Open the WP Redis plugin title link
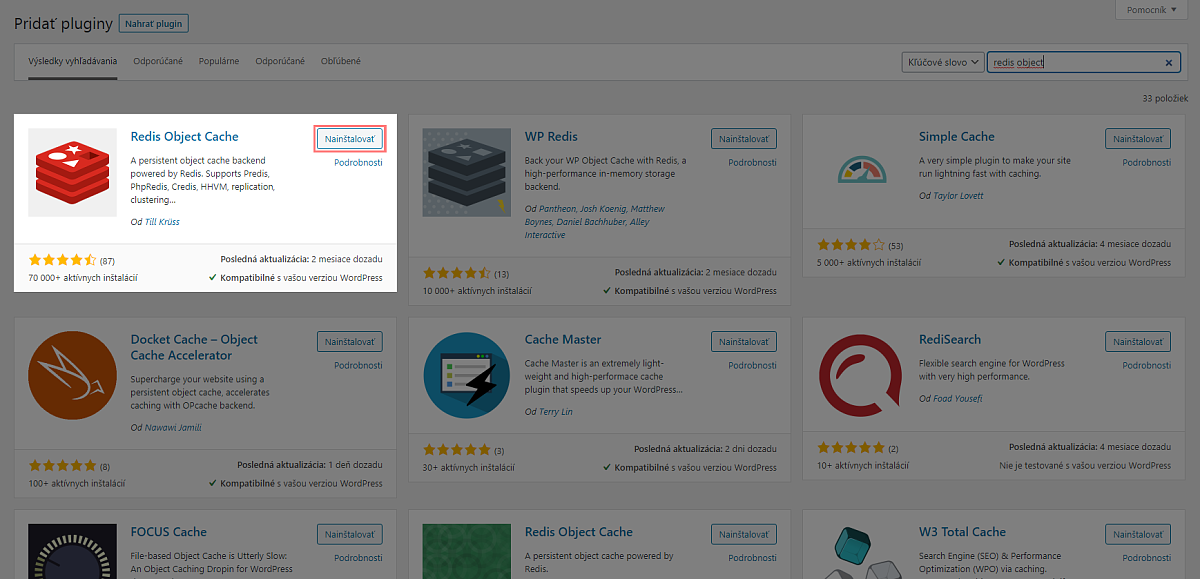This screenshot has height=579, width=1200. pyautogui.click(x=551, y=136)
